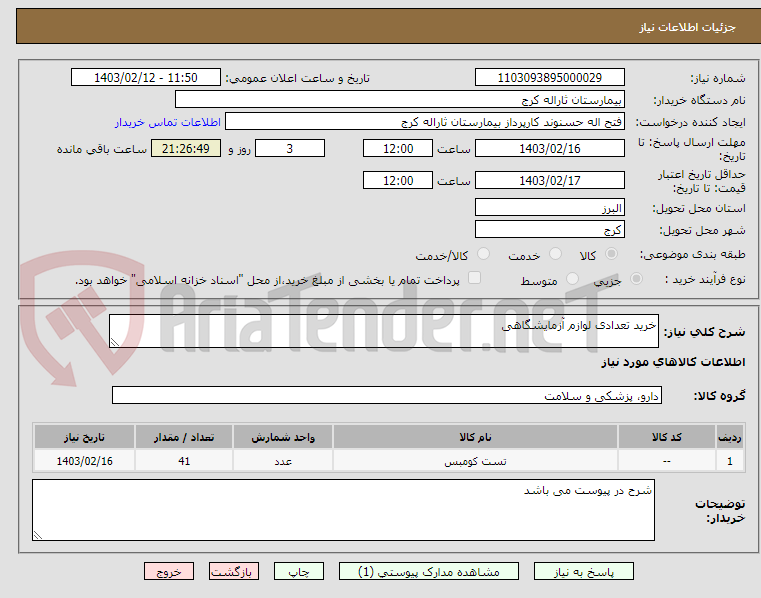The image size is (761, 598).
Task: Click the تست کومبس item name cell
Action: (475, 461)
